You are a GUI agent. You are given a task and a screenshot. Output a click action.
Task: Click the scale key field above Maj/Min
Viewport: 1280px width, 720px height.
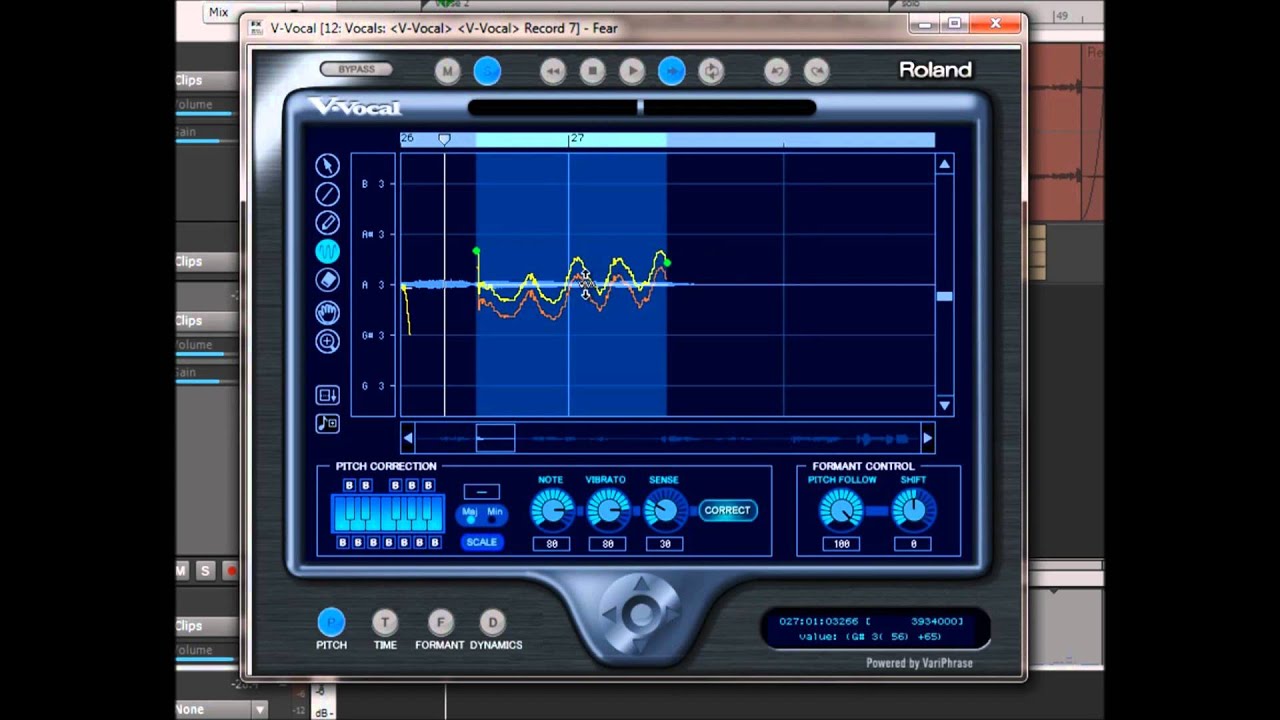coord(481,492)
